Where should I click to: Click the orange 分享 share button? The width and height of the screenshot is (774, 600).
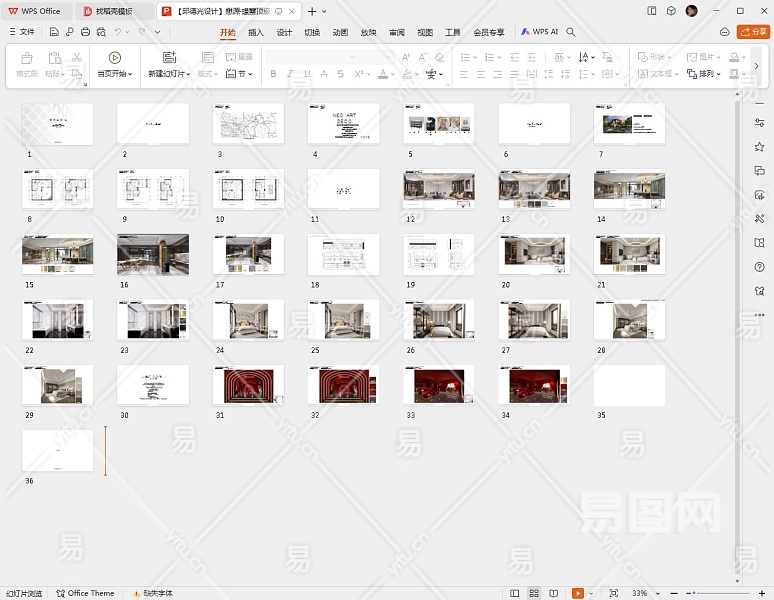pos(753,32)
